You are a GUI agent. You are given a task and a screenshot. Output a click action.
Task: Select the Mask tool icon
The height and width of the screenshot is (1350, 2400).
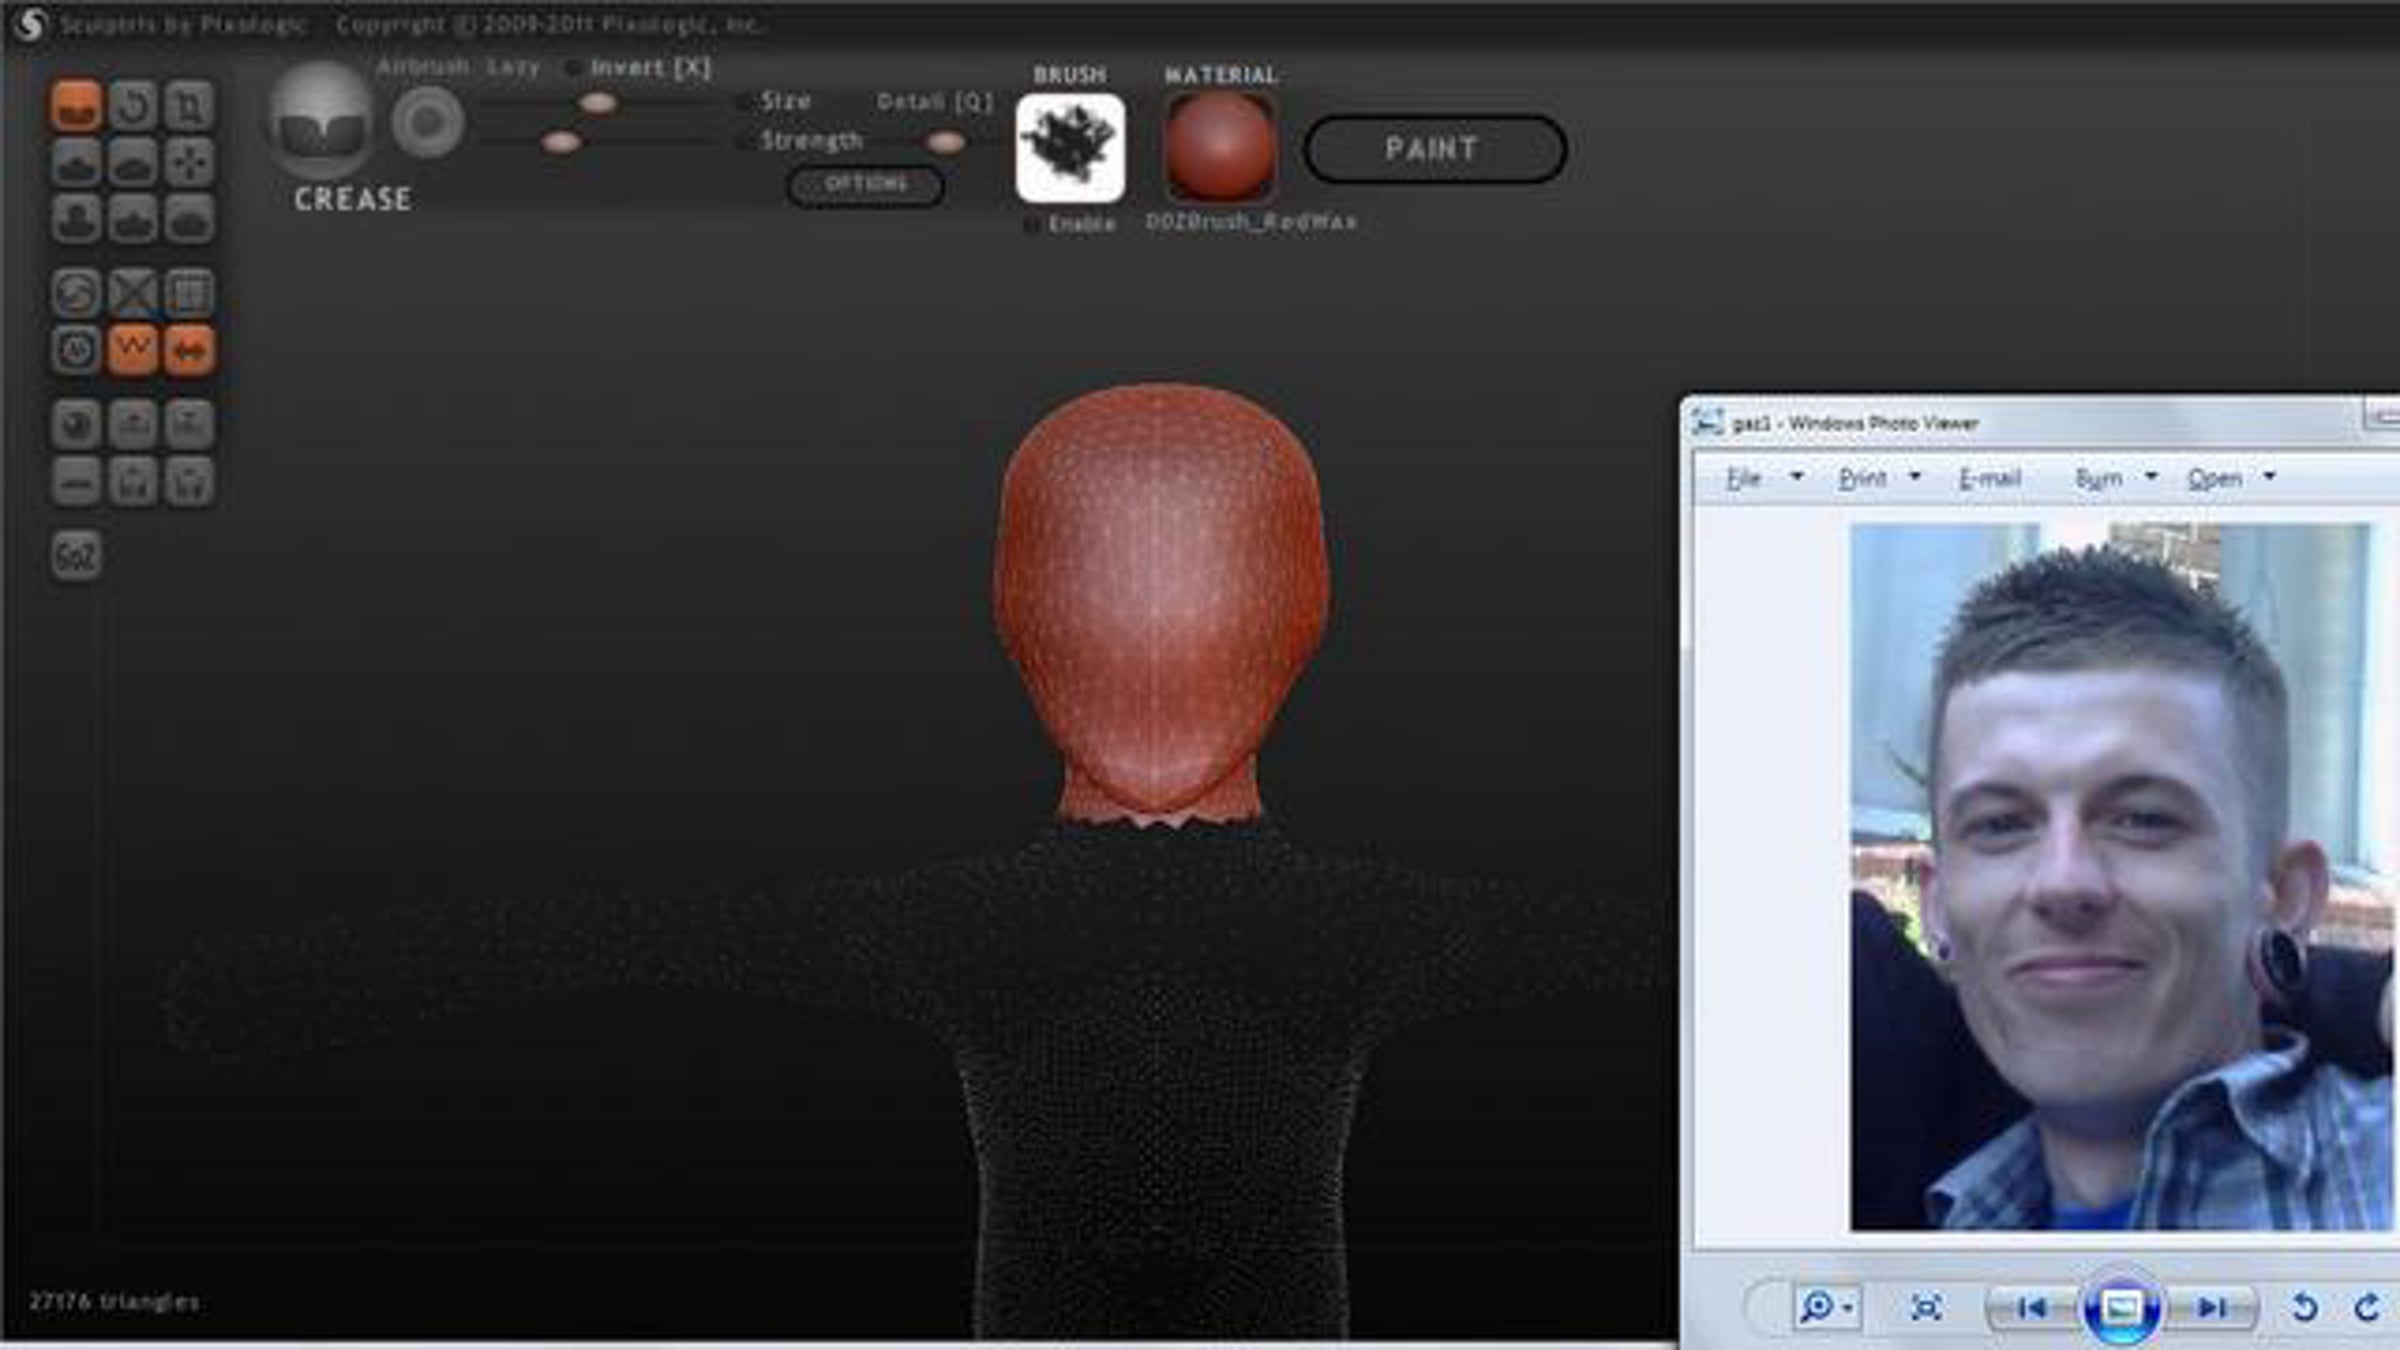click(76, 350)
